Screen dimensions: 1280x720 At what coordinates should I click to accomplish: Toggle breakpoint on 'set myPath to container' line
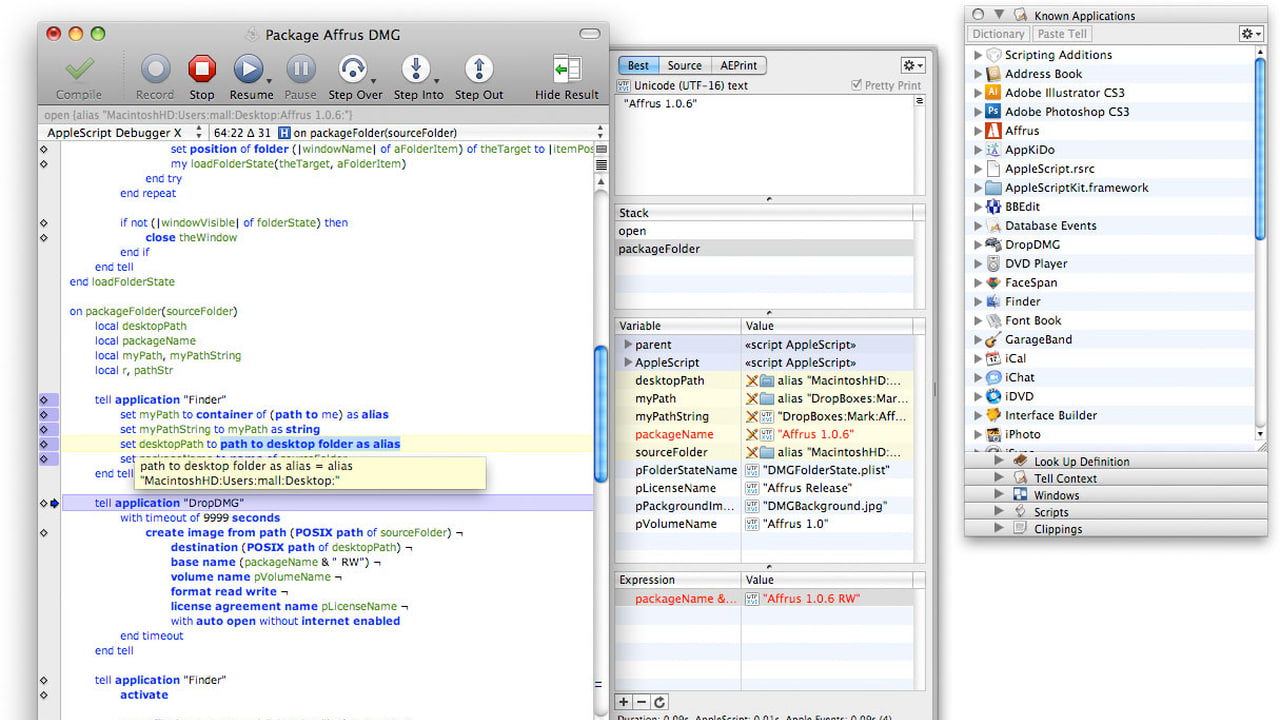[x=43, y=415]
